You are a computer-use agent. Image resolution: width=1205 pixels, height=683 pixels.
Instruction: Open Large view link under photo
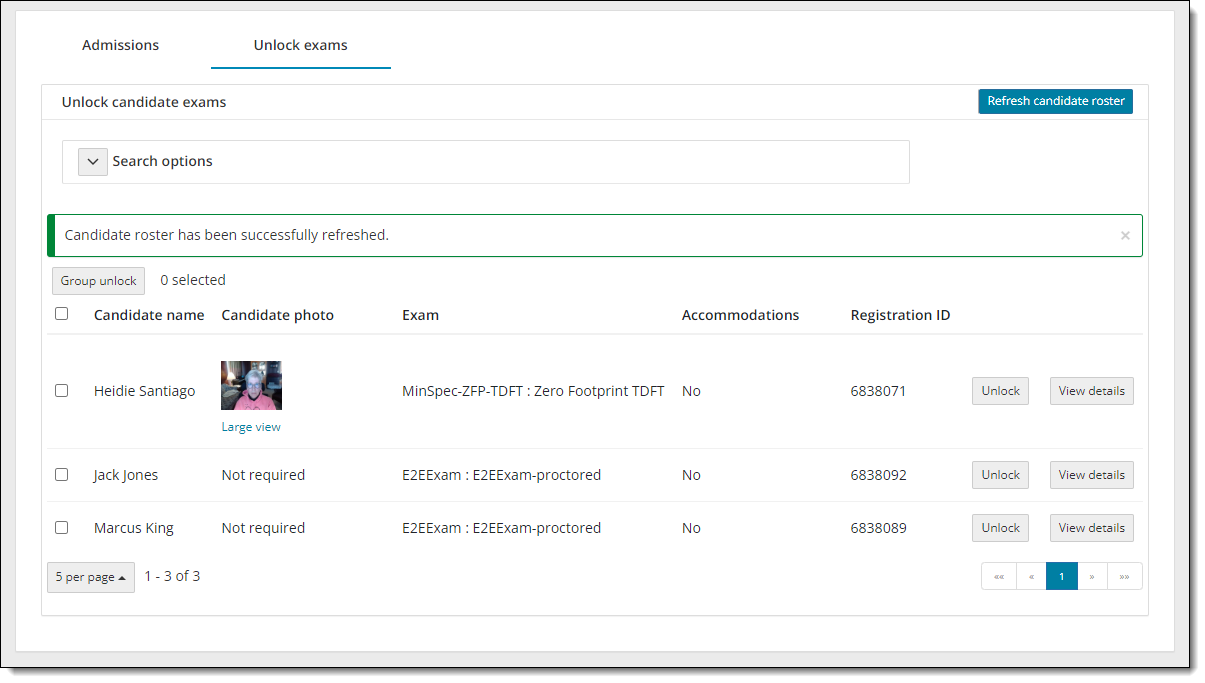point(251,427)
